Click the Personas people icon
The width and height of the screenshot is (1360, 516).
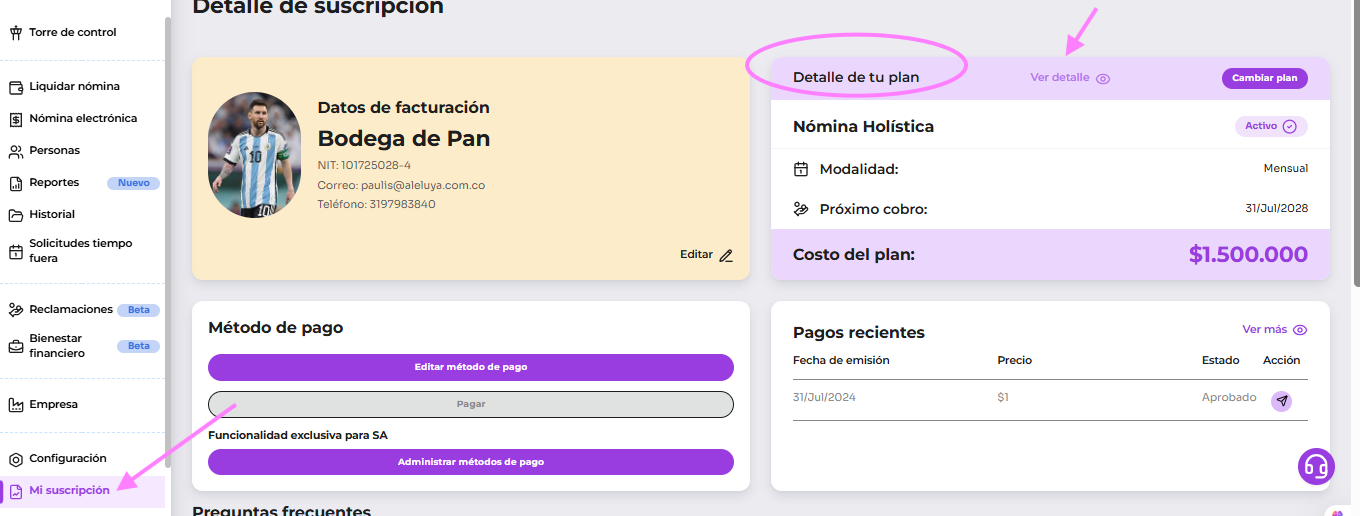click(16, 151)
